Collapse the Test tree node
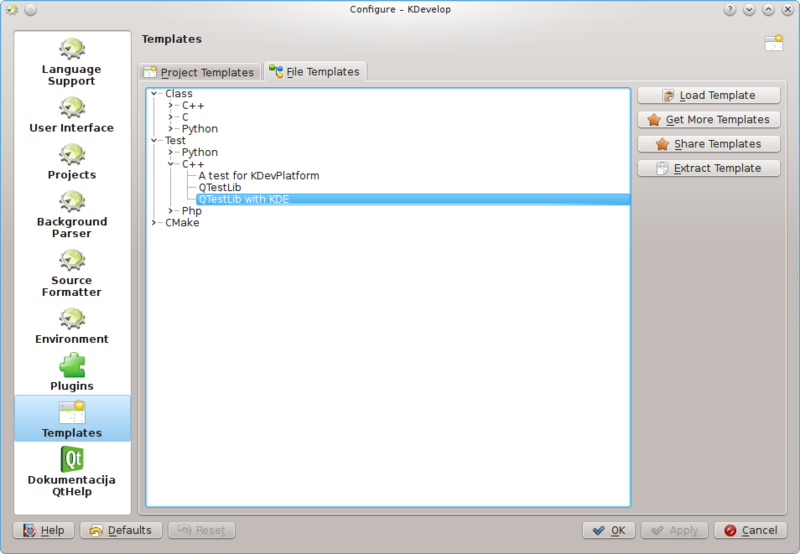800x554 pixels. pyautogui.click(x=154, y=140)
